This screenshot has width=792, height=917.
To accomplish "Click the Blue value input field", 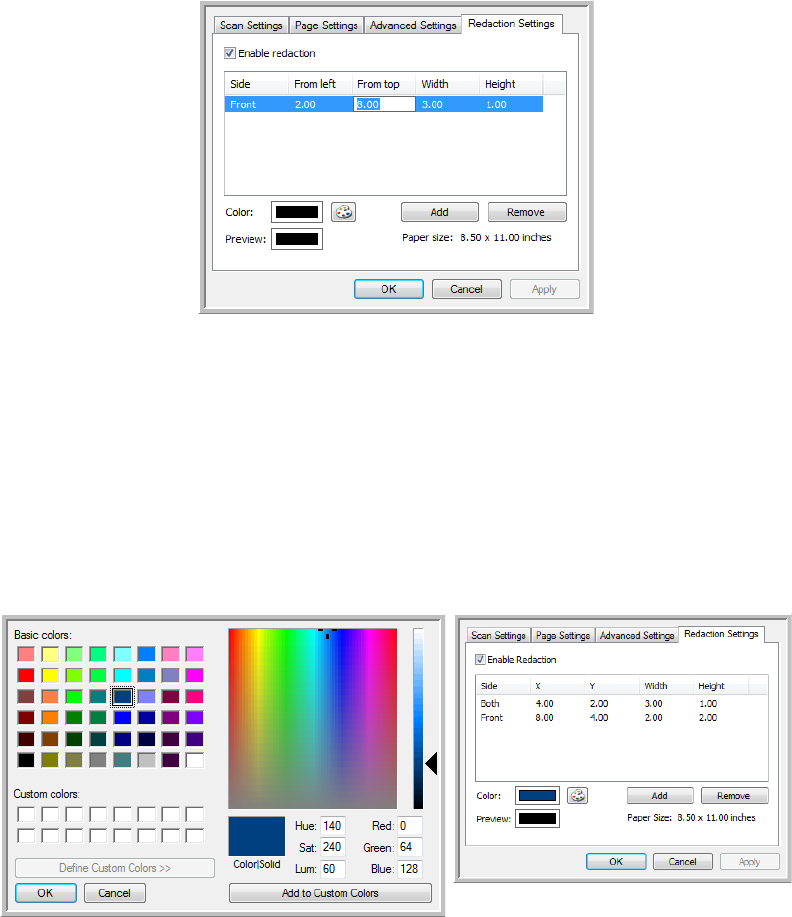I will pyautogui.click(x=409, y=868).
